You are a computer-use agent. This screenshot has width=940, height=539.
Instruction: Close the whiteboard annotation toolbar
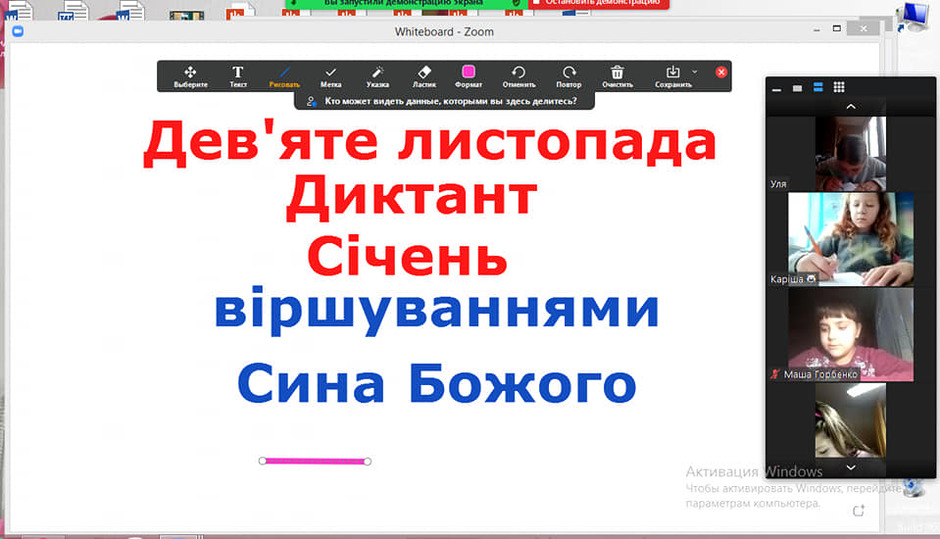[x=721, y=72]
